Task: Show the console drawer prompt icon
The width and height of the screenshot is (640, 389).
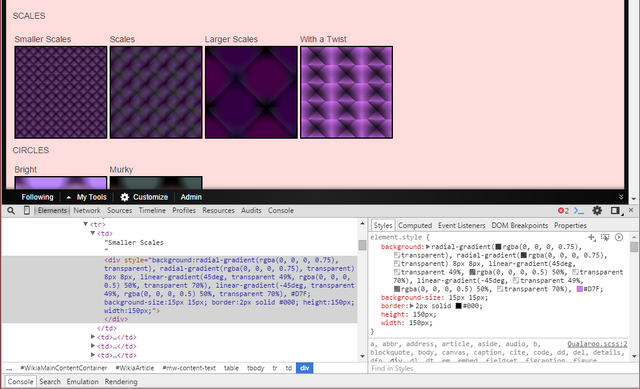Action: (579, 211)
